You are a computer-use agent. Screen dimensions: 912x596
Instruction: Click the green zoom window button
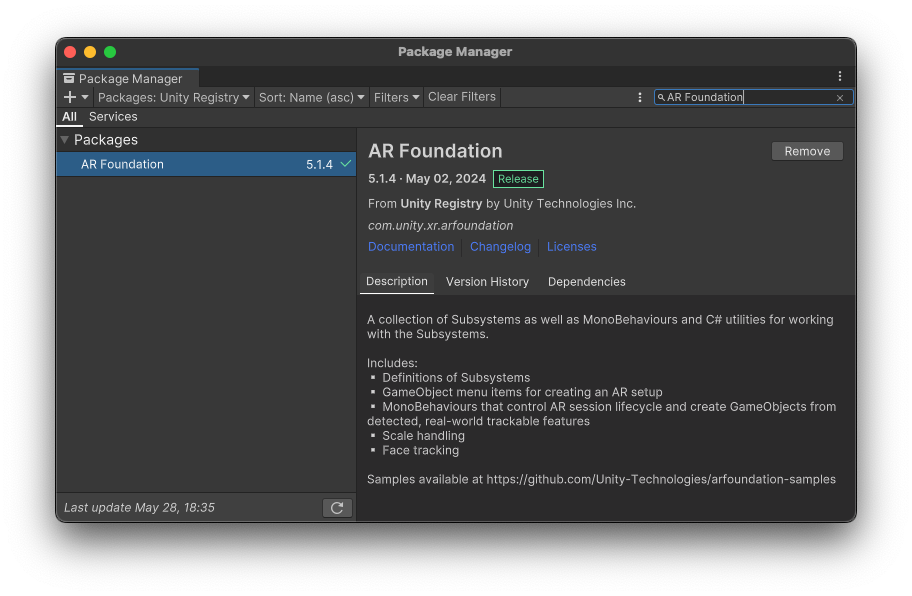[110, 52]
